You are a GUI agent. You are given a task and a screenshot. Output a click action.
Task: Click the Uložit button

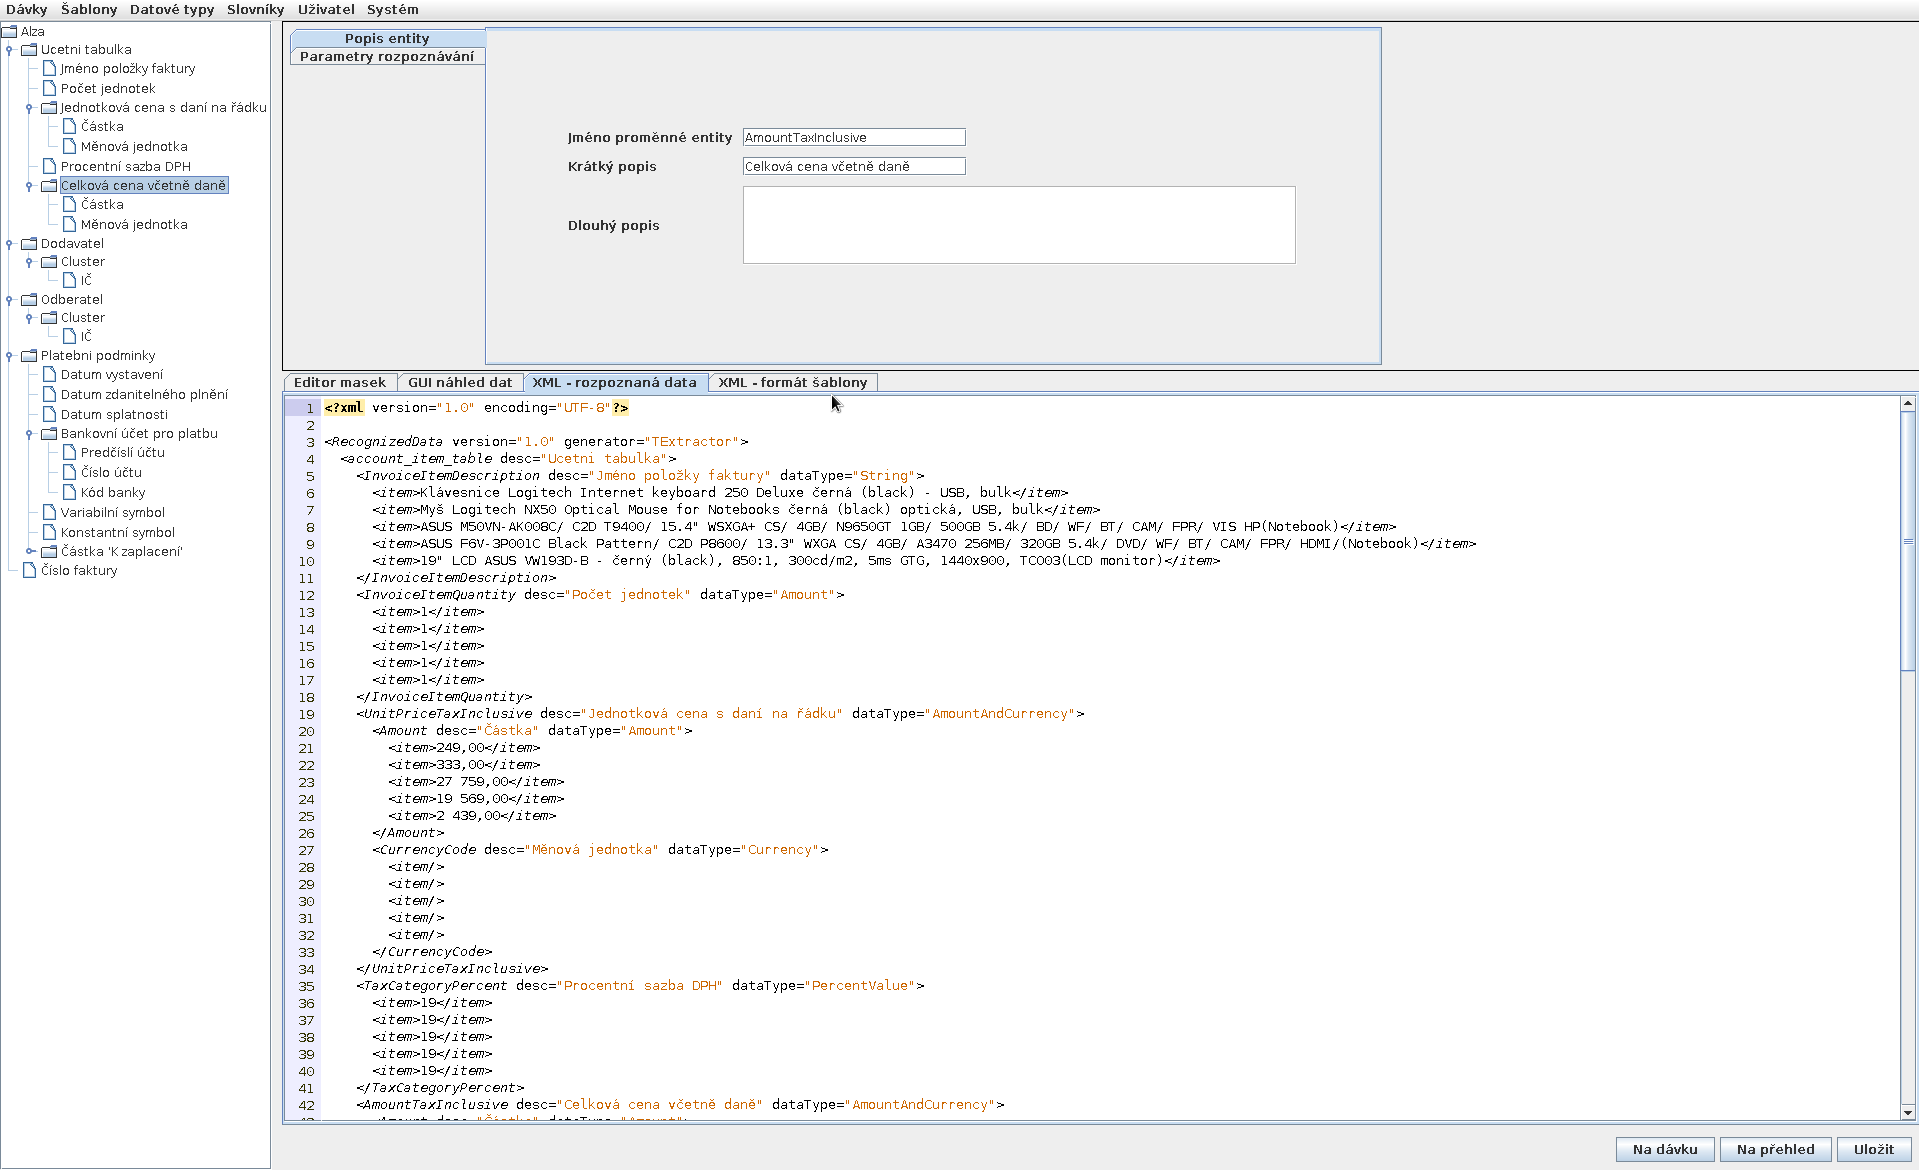coord(1873,1149)
